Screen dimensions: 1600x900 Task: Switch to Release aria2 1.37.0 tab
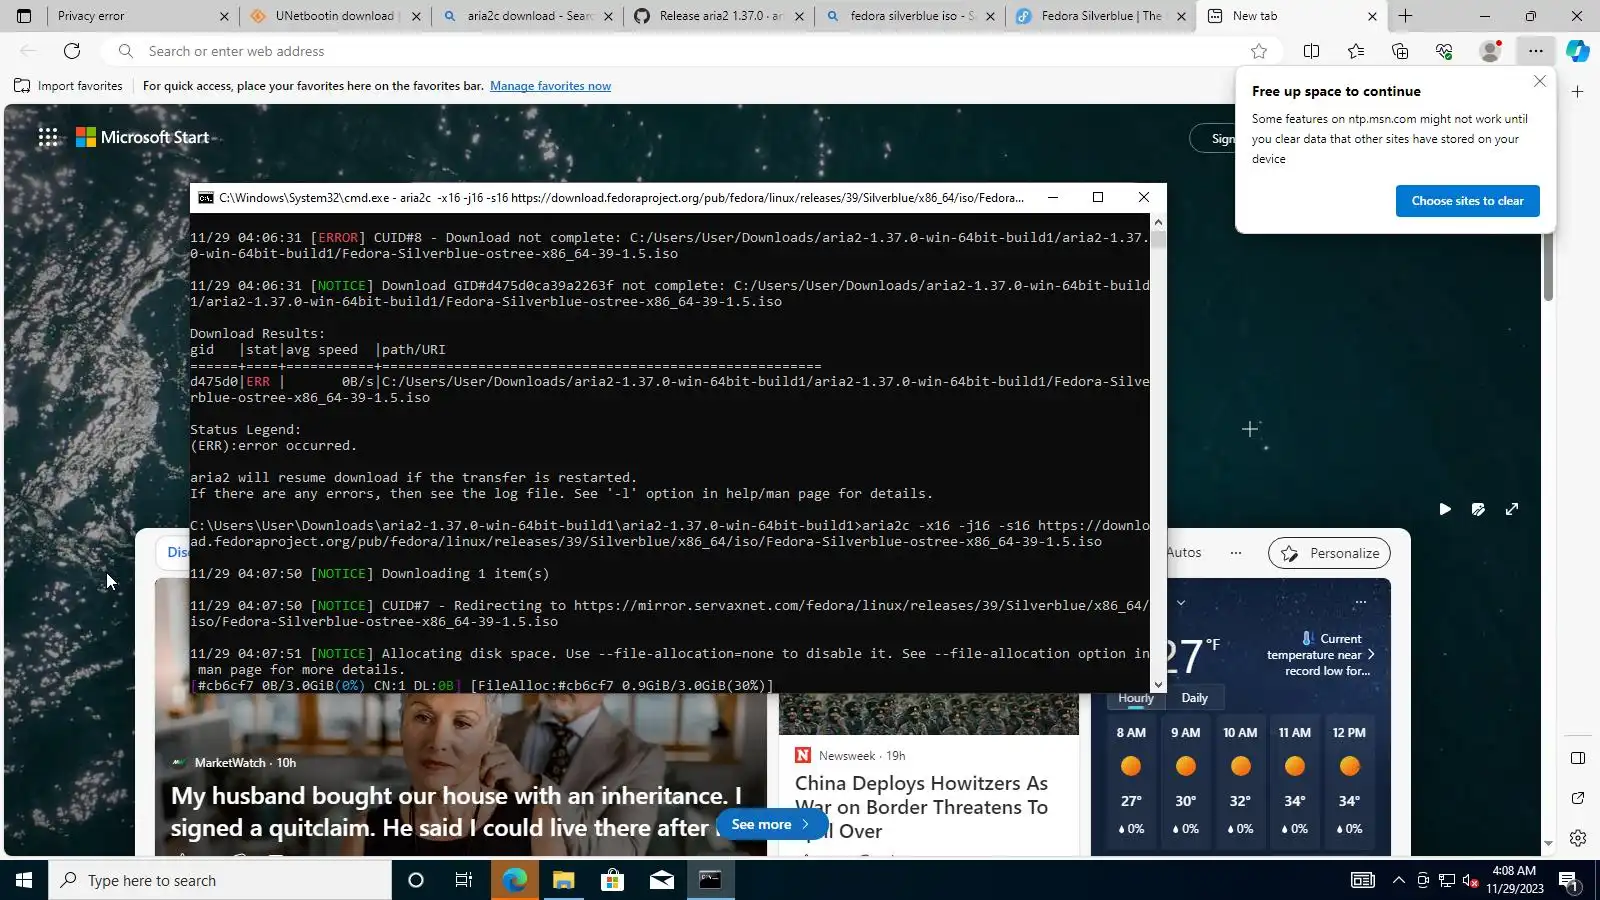click(720, 16)
